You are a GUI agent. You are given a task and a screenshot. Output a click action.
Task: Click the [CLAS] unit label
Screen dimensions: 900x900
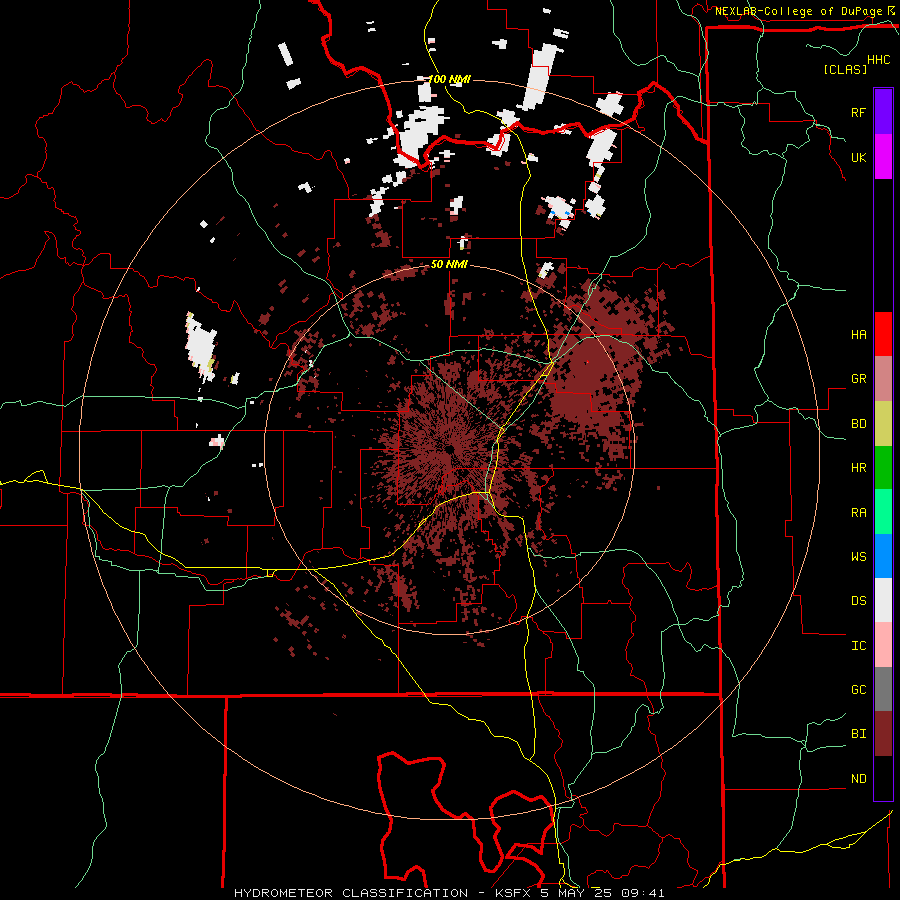845,69
